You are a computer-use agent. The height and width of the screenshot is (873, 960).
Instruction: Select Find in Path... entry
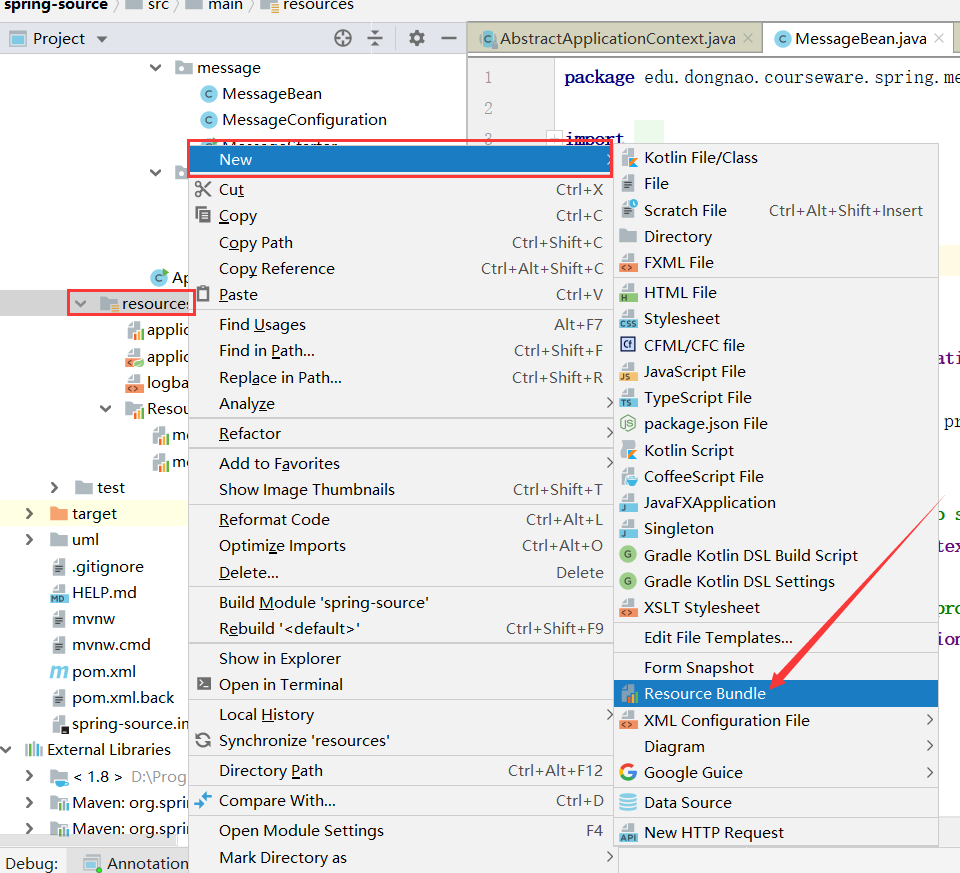(x=401, y=351)
